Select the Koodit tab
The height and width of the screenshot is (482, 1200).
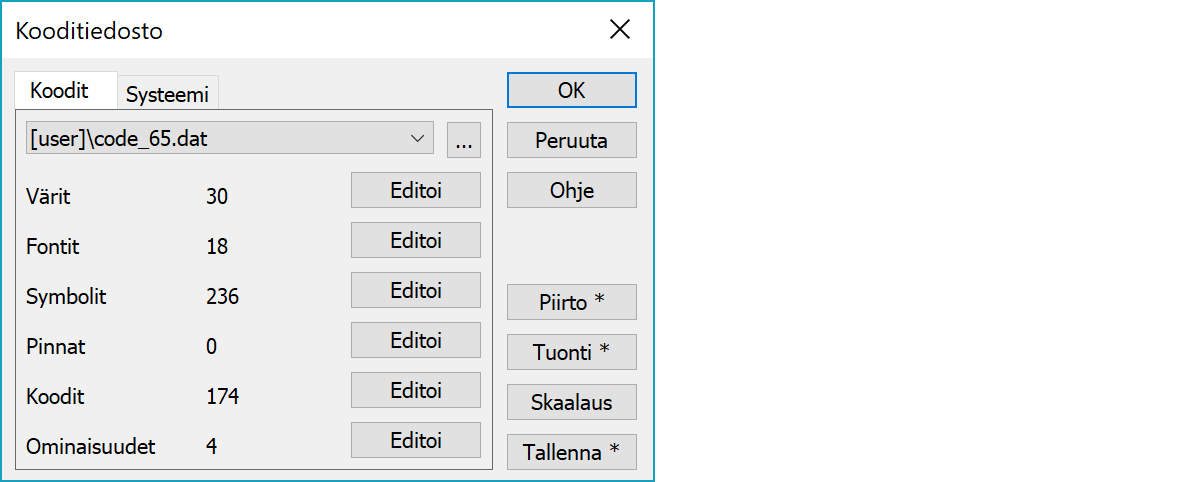tap(60, 90)
